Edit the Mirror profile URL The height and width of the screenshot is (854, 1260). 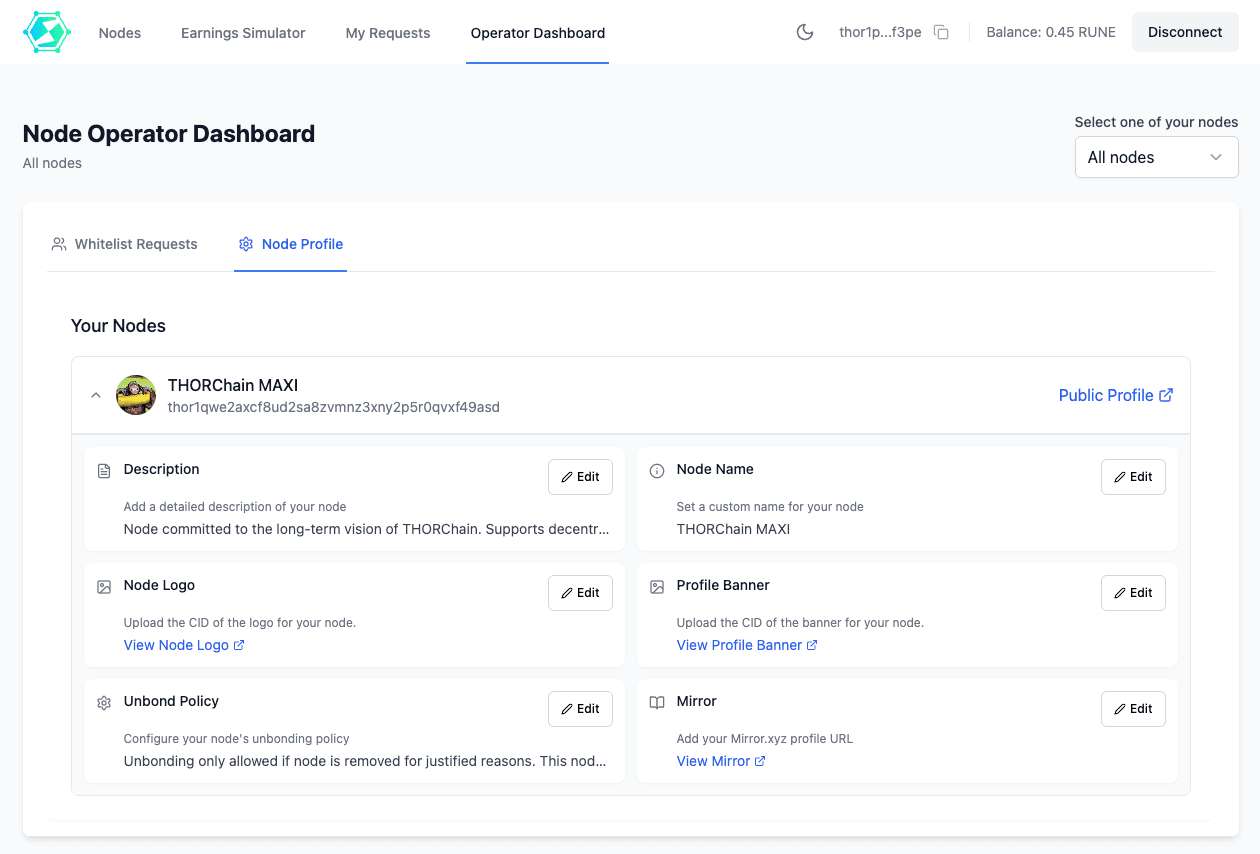[1133, 709]
